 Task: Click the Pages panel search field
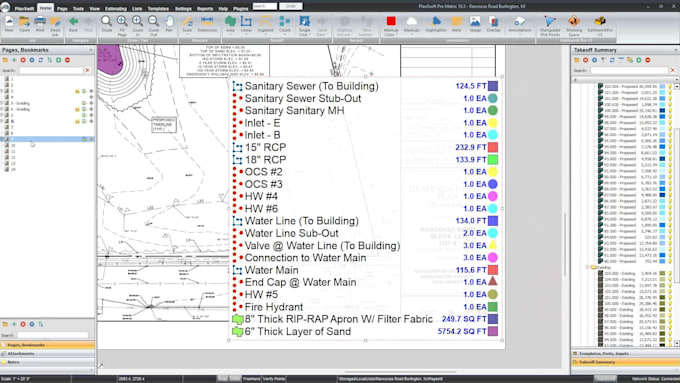tap(51, 70)
